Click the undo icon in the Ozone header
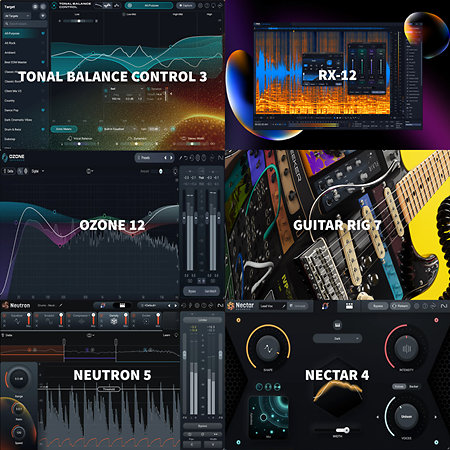The width and height of the screenshot is (450, 450). [x=186, y=158]
